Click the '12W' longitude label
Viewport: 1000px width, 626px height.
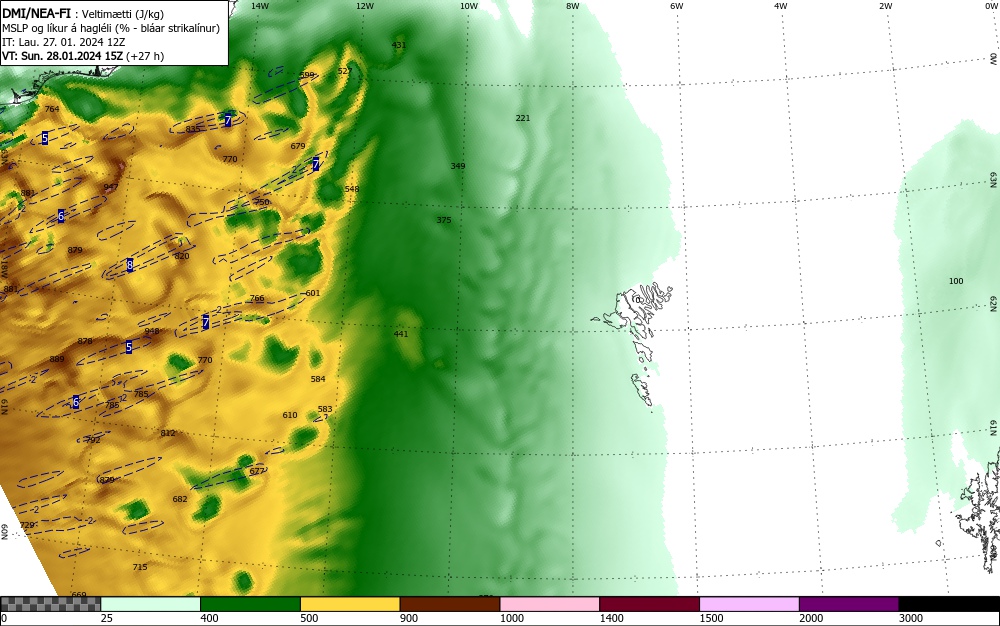pos(364,6)
